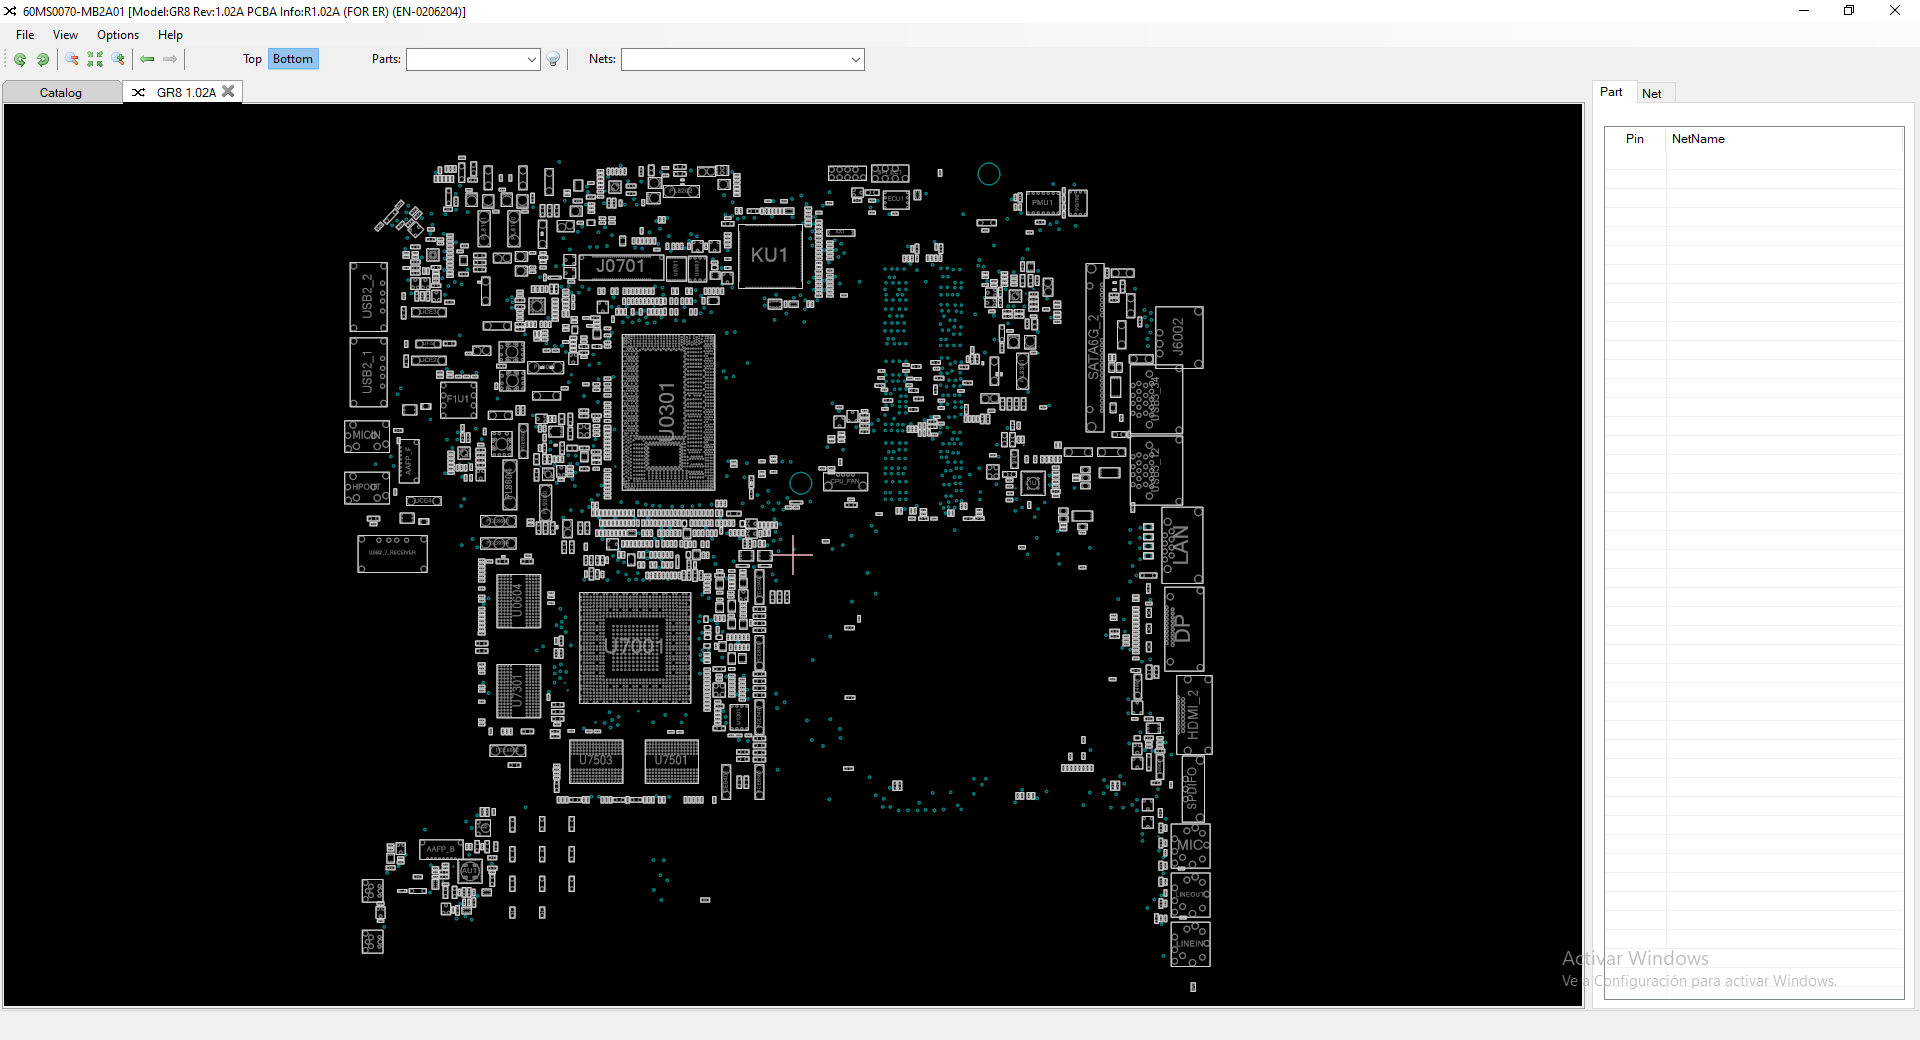This screenshot has height=1040, width=1920.
Task: Select the CPU_FAN header
Action: (x=846, y=482)
